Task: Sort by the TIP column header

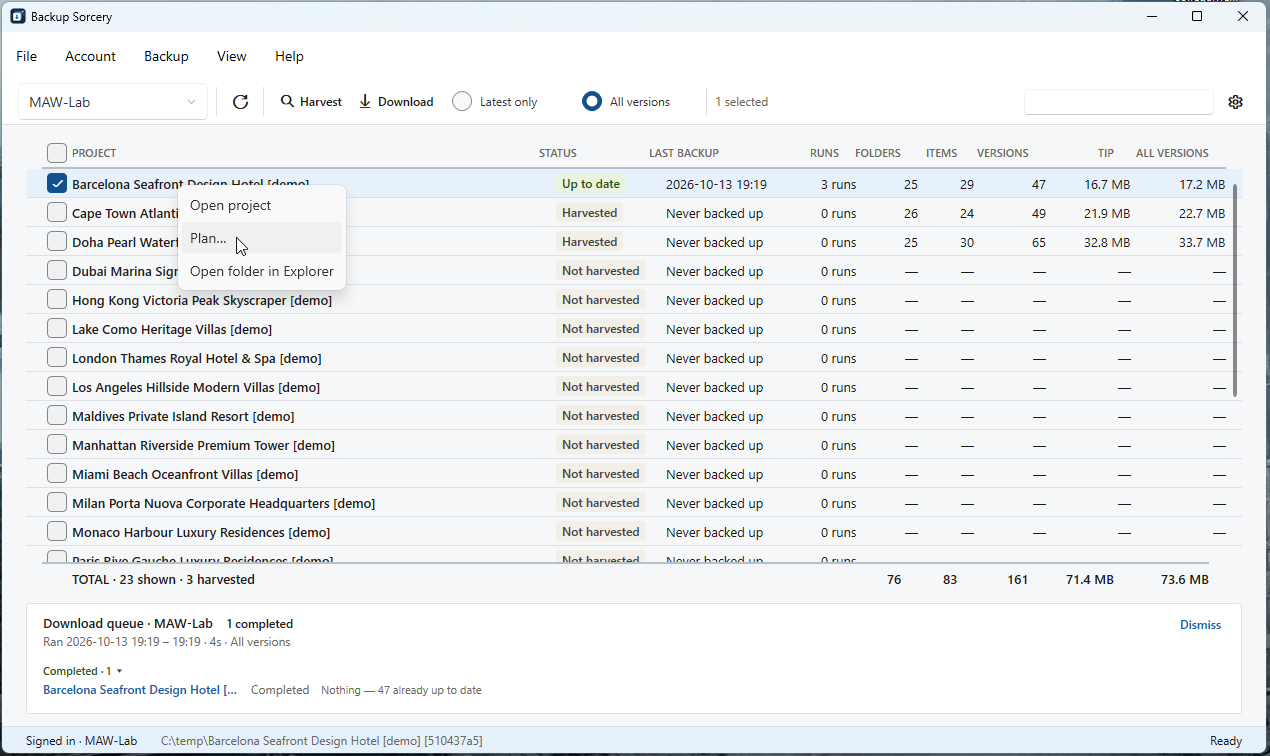Action: pyautogui.click(x=1106, y=153)
